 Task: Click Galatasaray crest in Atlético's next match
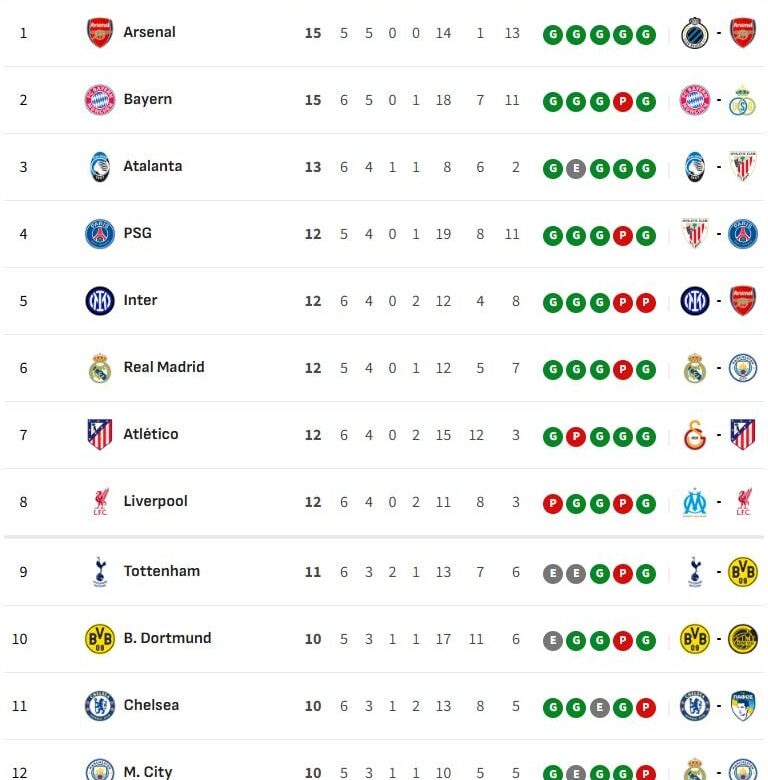[x=695, y=435]
